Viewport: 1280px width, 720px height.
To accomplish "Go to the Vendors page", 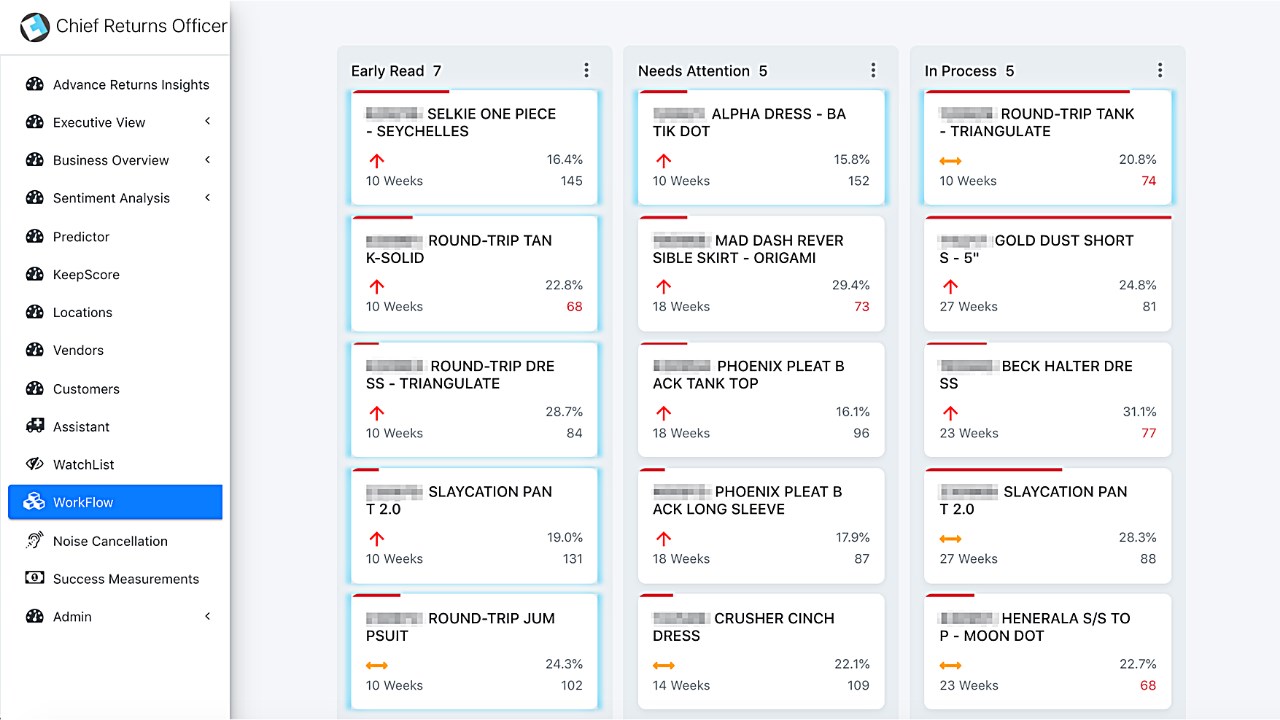I will coord(78,350).
